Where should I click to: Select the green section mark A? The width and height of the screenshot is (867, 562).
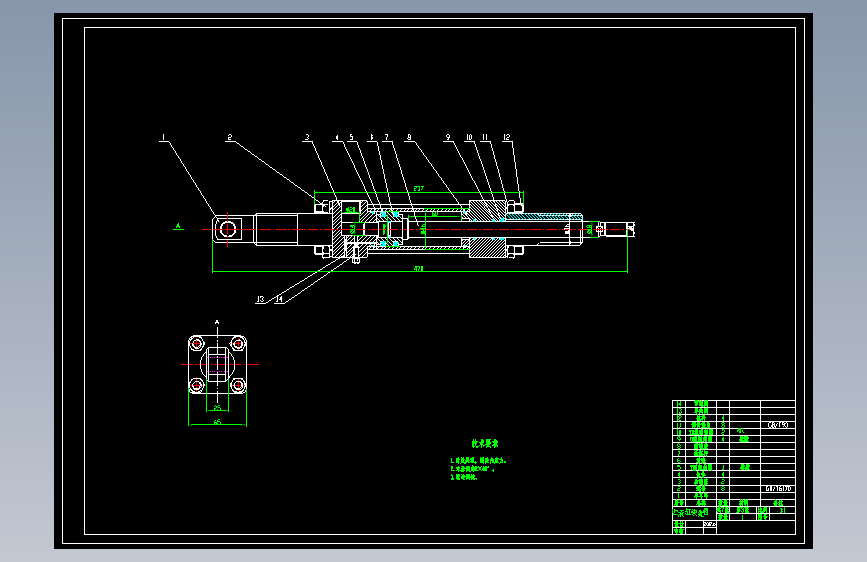click(178, 226)
